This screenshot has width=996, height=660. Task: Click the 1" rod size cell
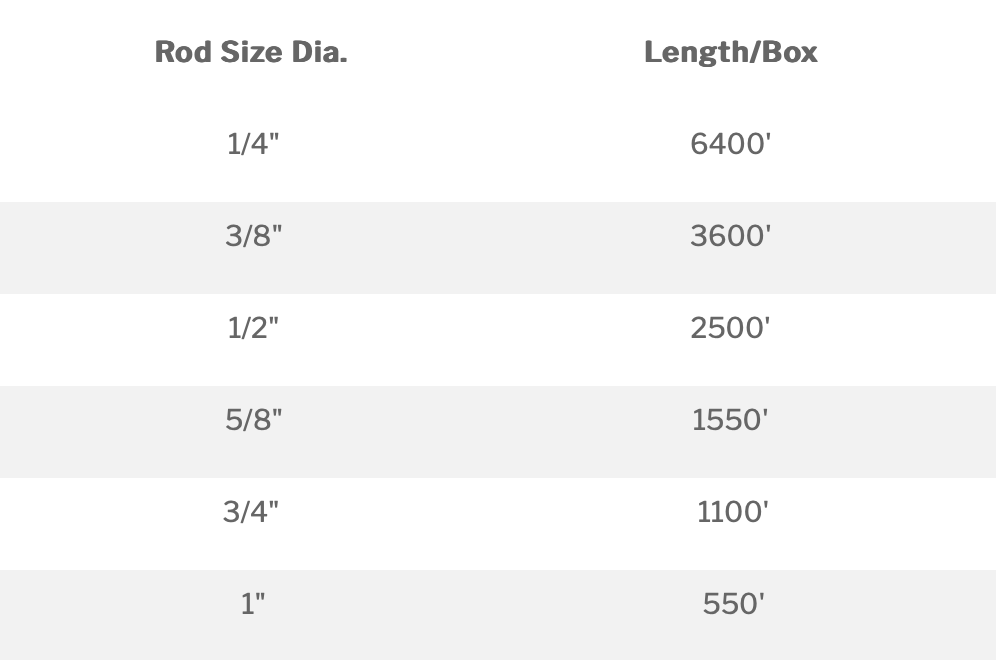pos(253,604)
